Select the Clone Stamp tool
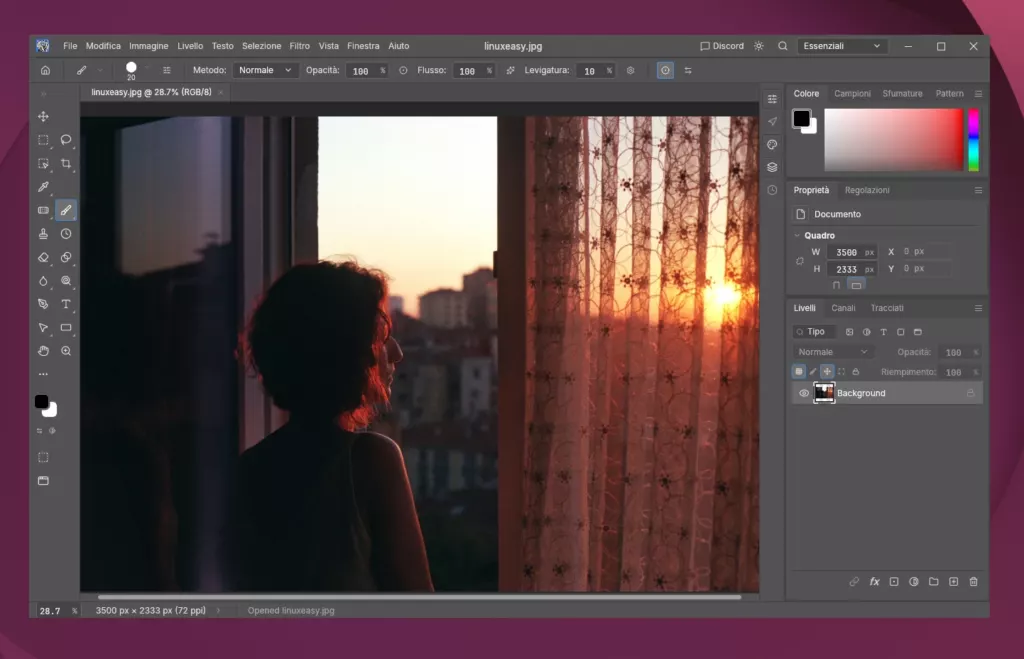The height and width of the screenshot is (659, 1024). coord(43,234)
